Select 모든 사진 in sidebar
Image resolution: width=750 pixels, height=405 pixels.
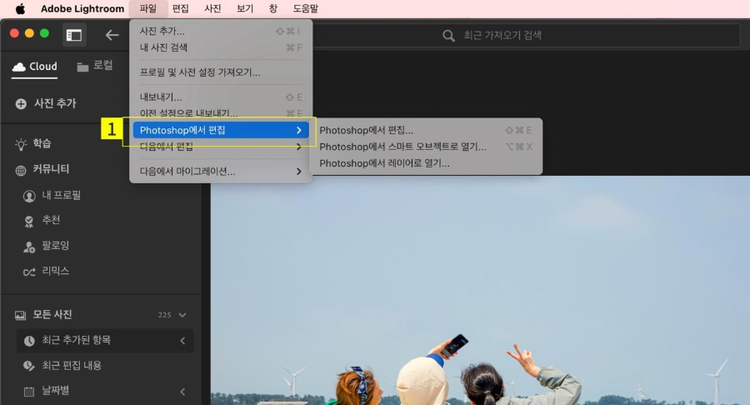(52, 315)
